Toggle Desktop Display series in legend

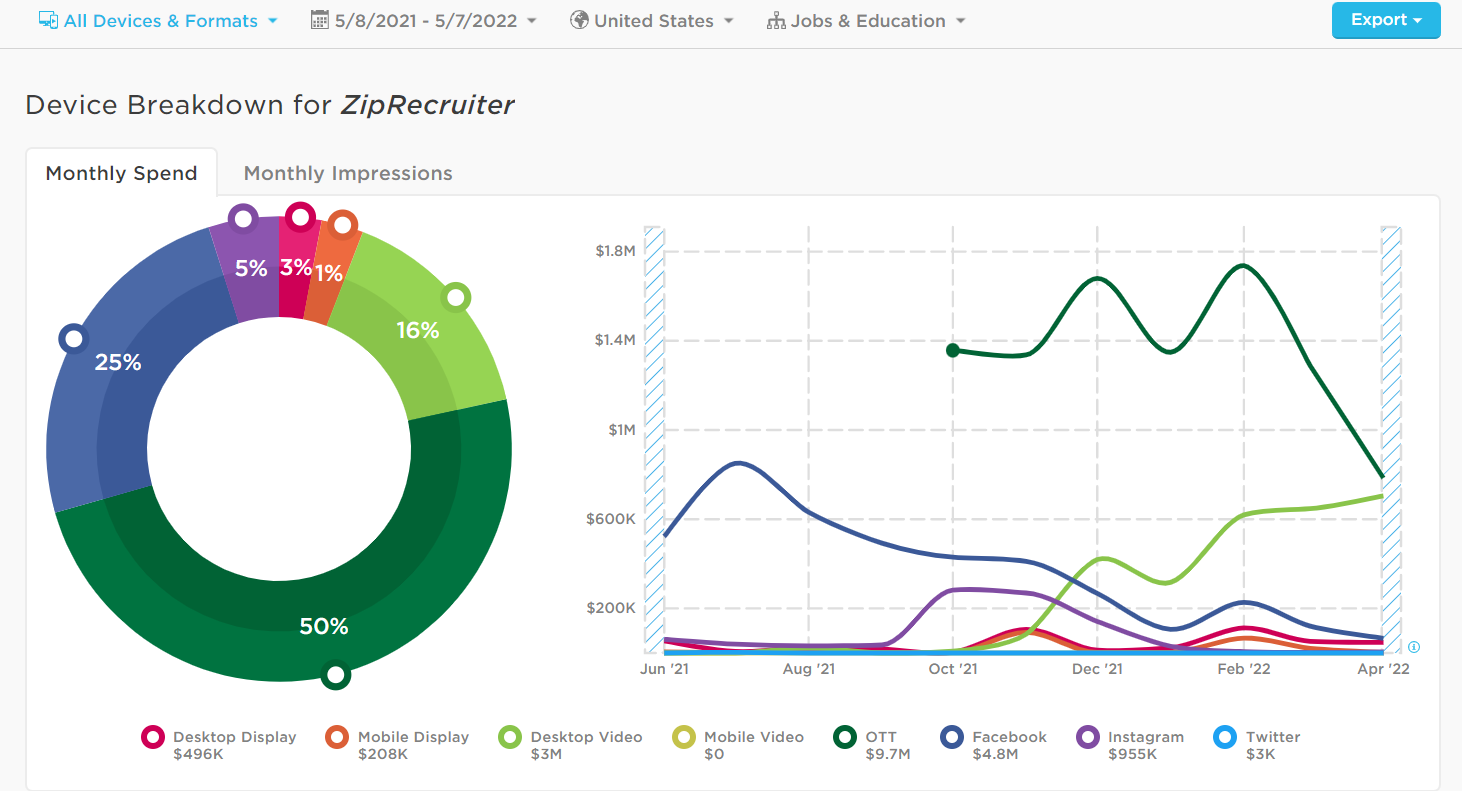[220, 744]
